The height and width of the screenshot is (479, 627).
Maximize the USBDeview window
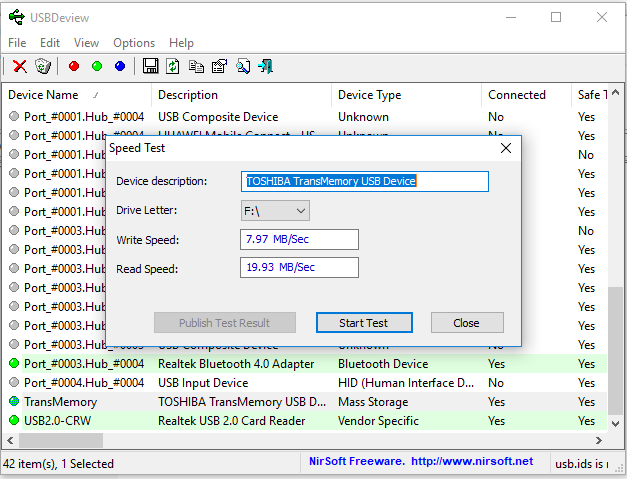[x=556, y=17]
